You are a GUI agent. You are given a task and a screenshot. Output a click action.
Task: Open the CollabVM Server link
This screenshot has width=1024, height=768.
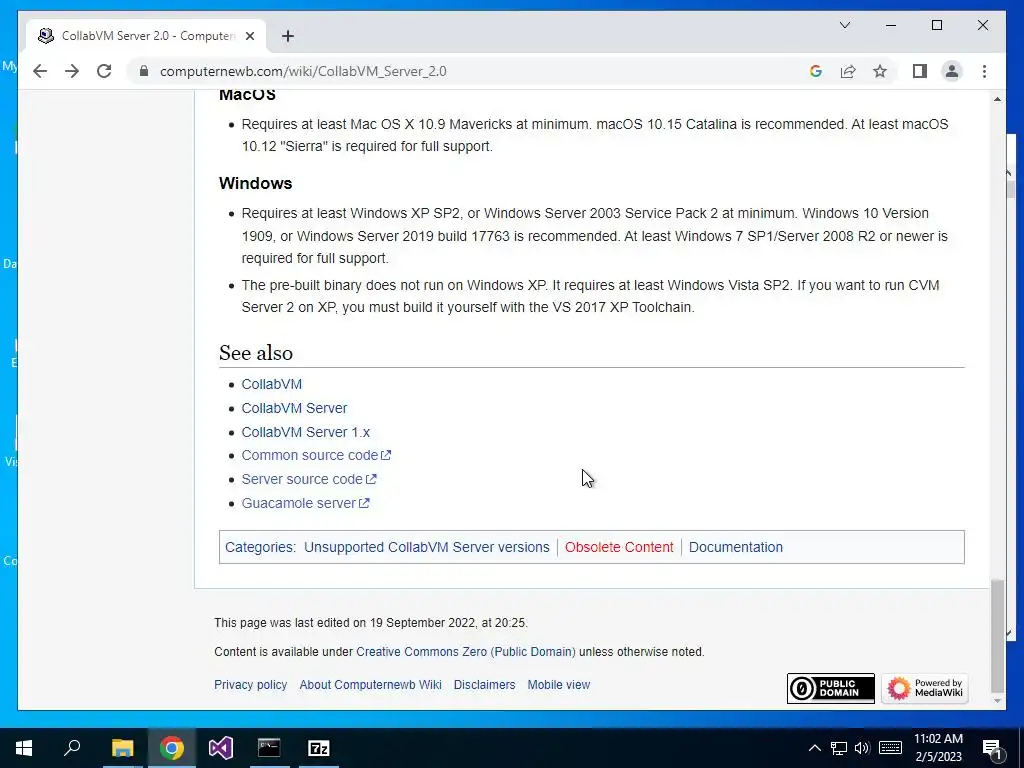tap(294, 408)
